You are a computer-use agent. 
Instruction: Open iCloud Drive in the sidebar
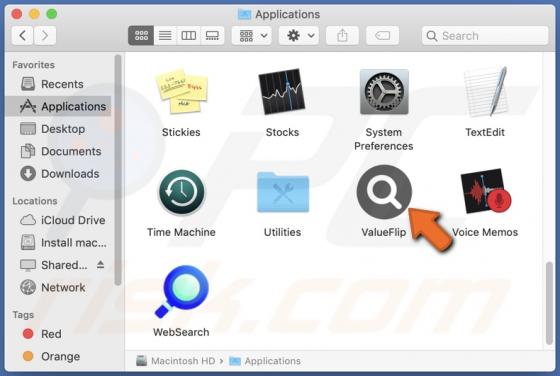(59, 220)
